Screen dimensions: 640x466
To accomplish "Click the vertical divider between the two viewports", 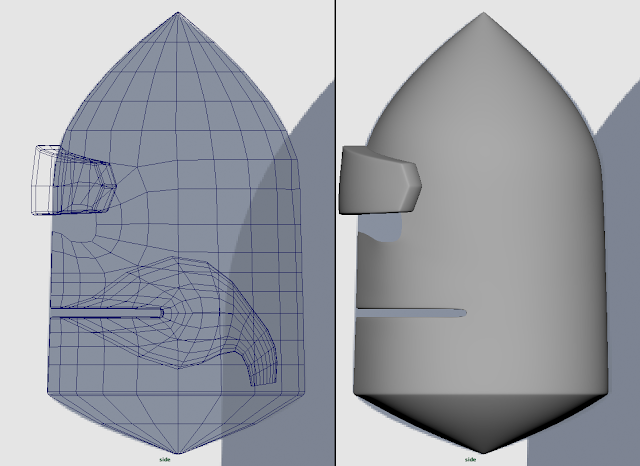I will coord(336,233).
